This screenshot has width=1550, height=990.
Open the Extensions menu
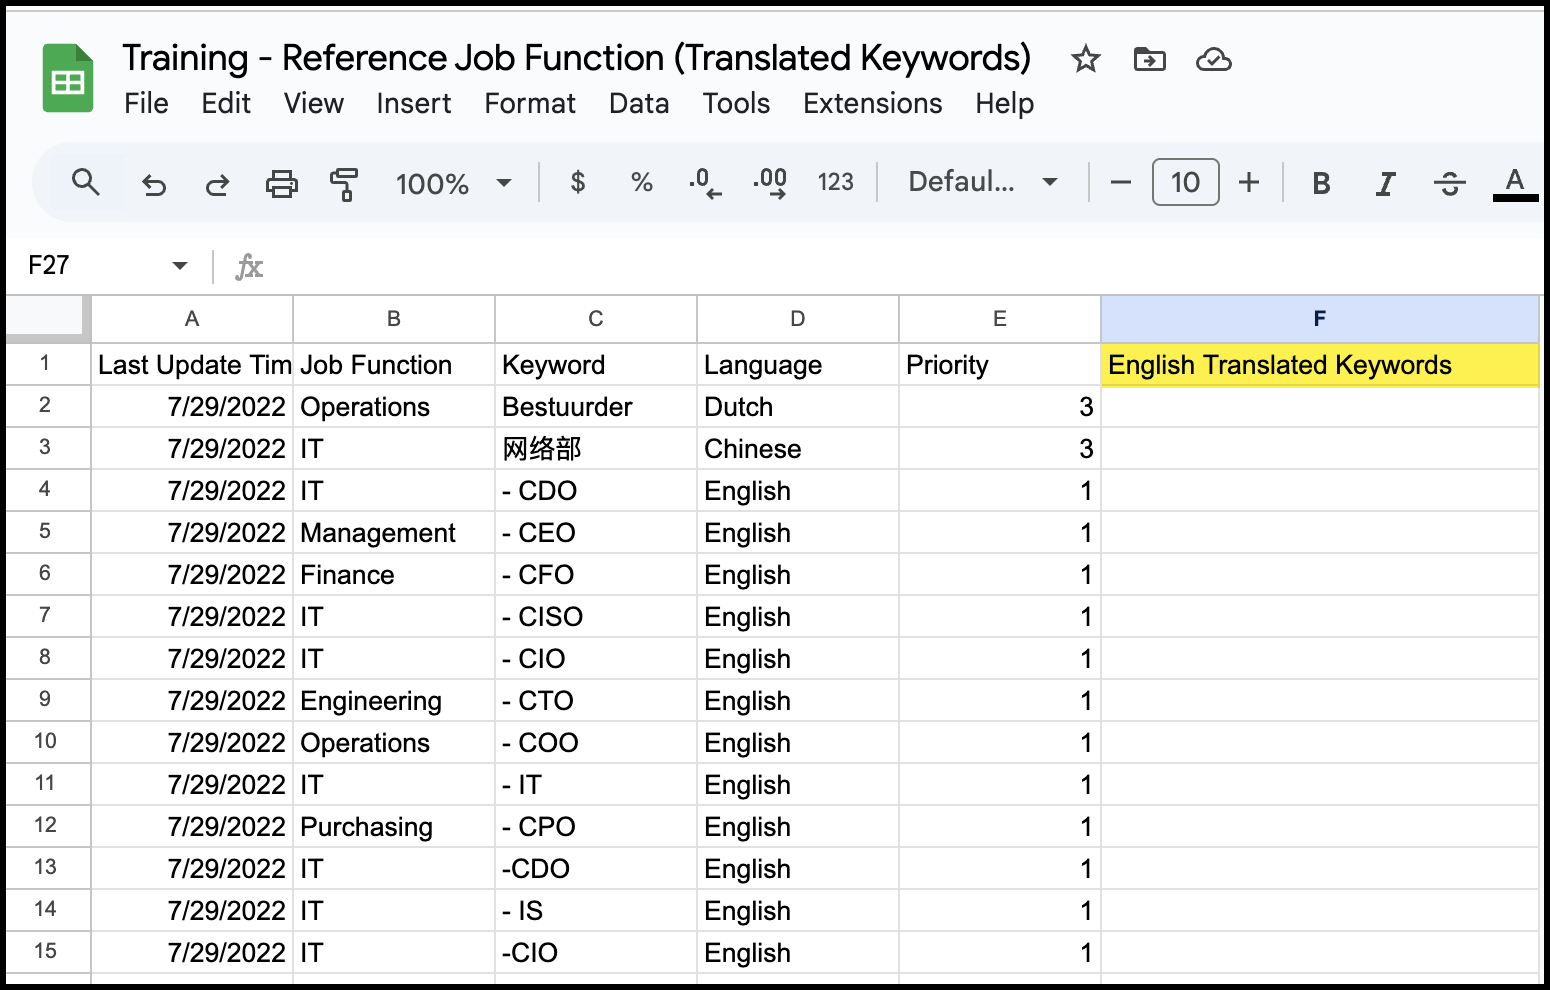tap(873, 104)
